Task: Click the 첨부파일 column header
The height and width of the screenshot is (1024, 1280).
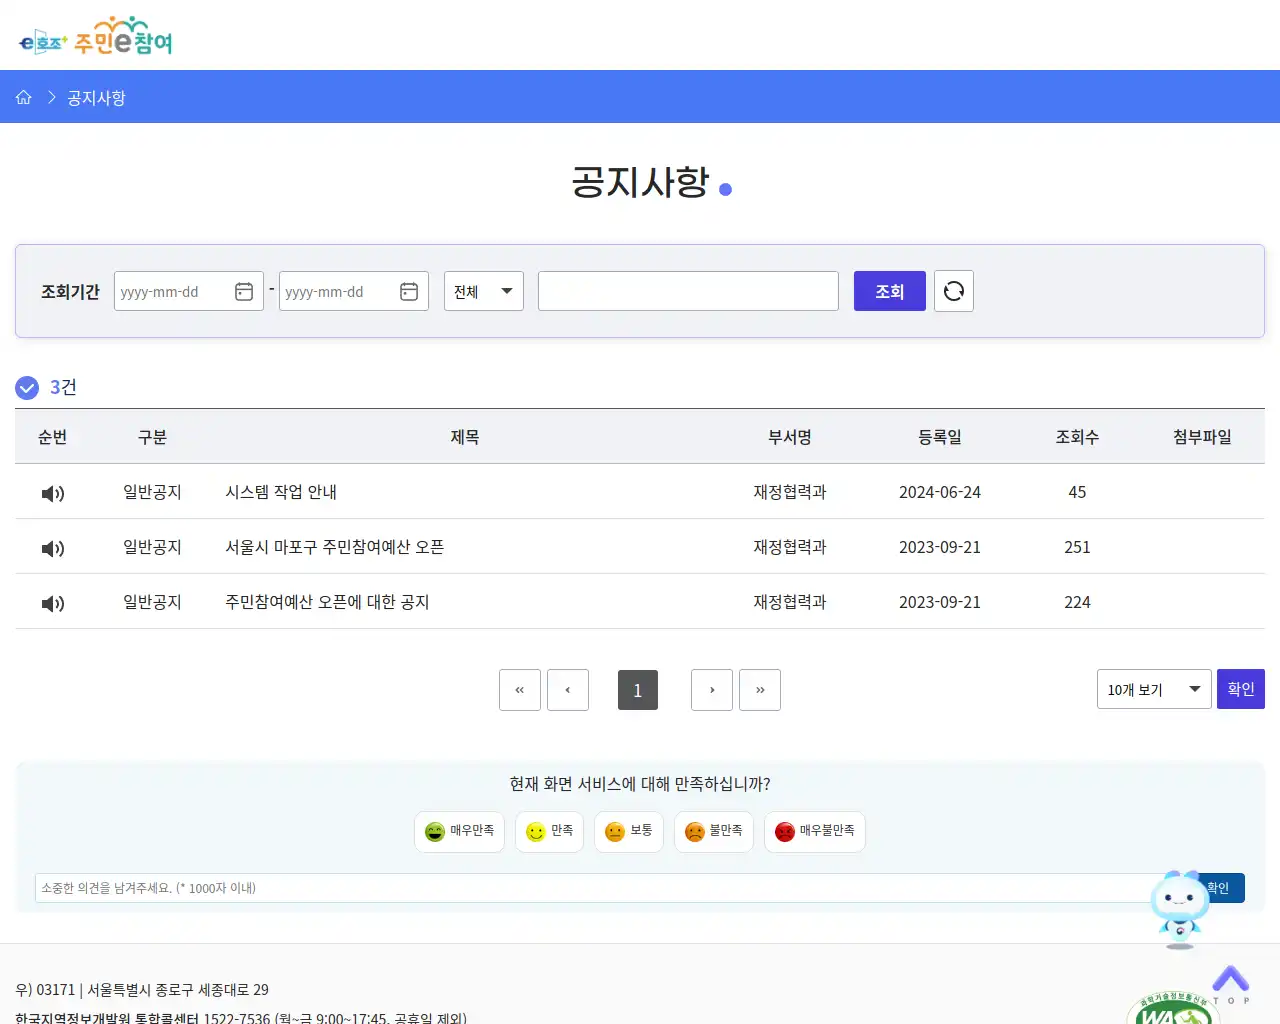Action: click(x=1202, y=437)
